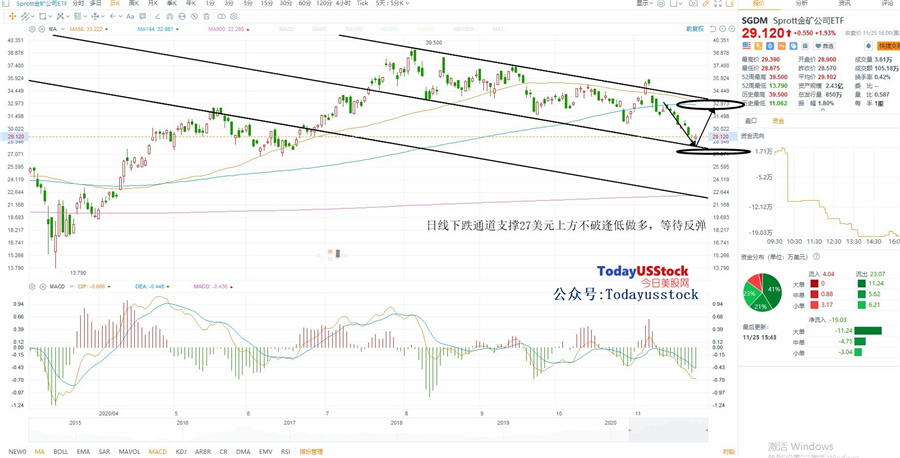This screenshot has height=458, width=900.
Task: Choose the Fibonacci/scissors analysis tool
Action: 59,17
